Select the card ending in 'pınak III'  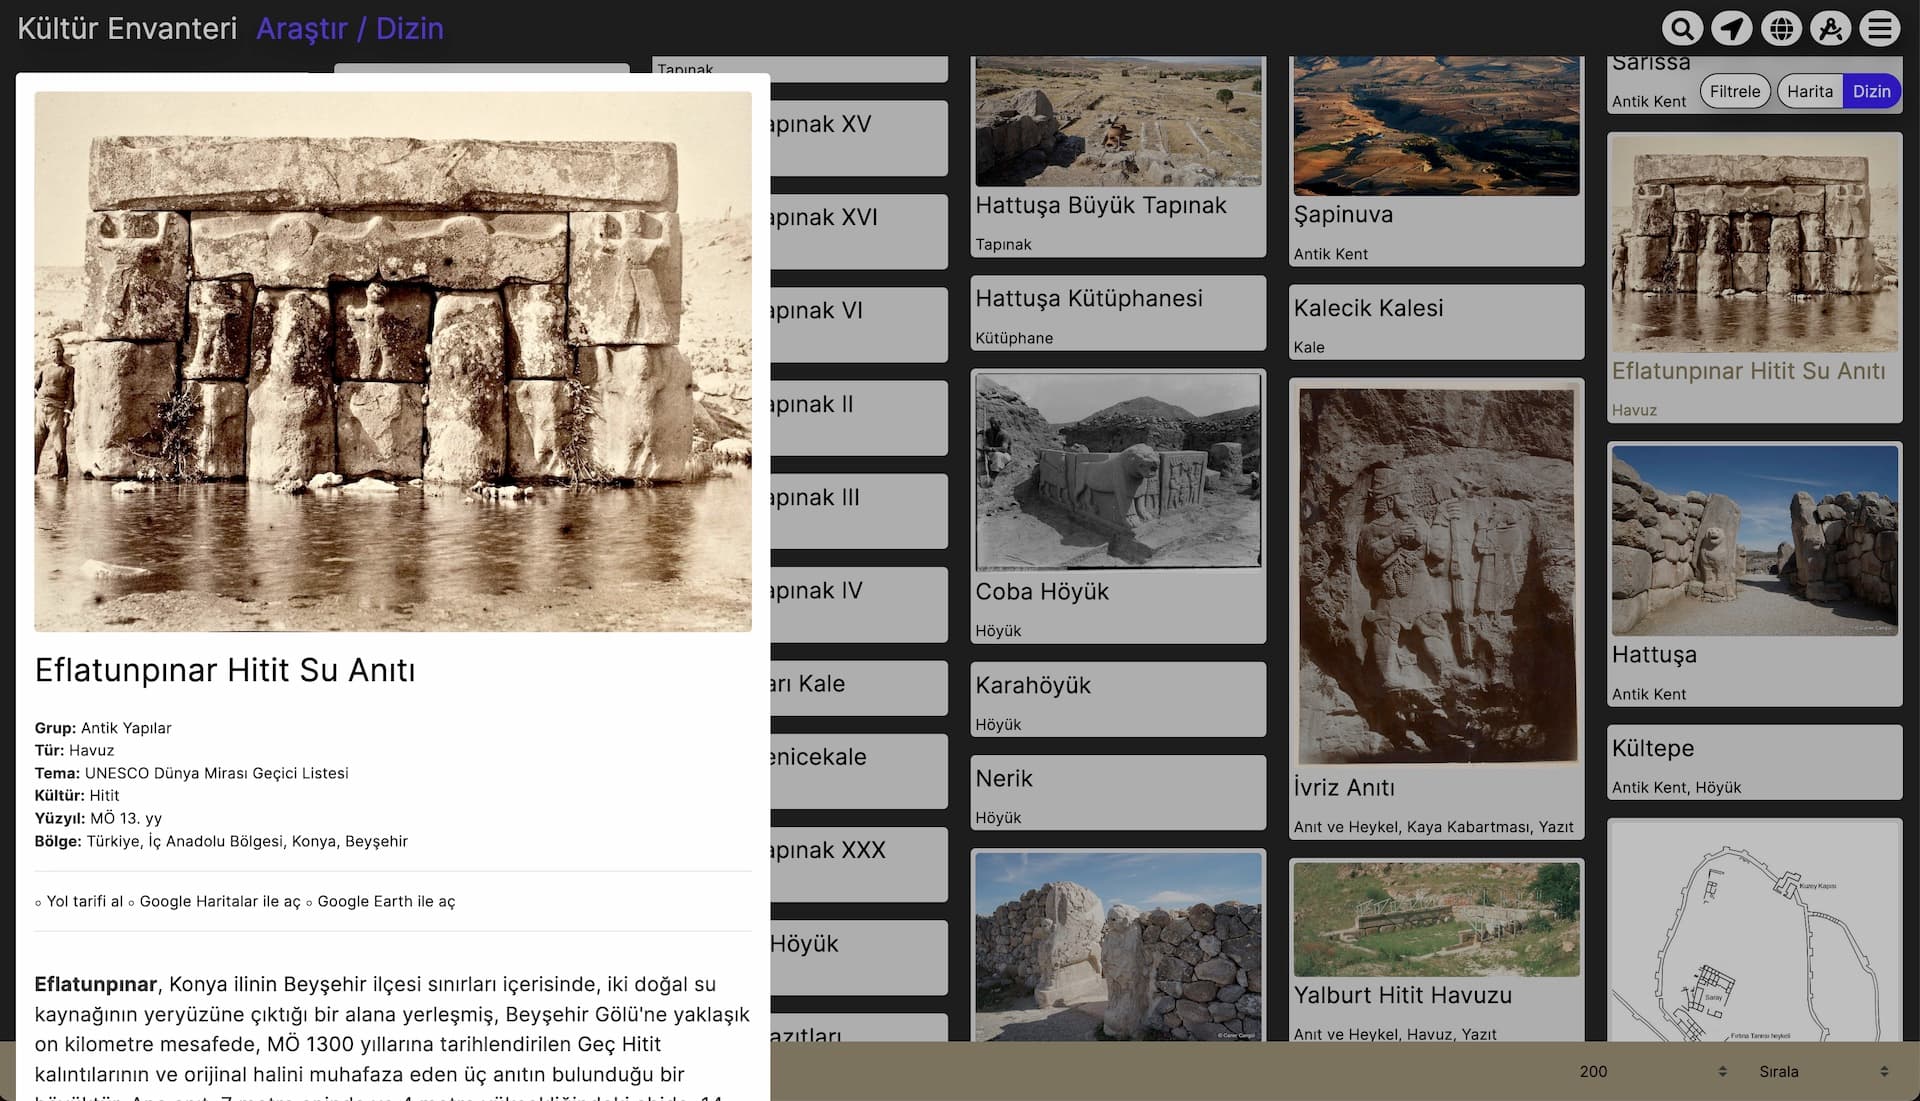[x=859, y=511]
